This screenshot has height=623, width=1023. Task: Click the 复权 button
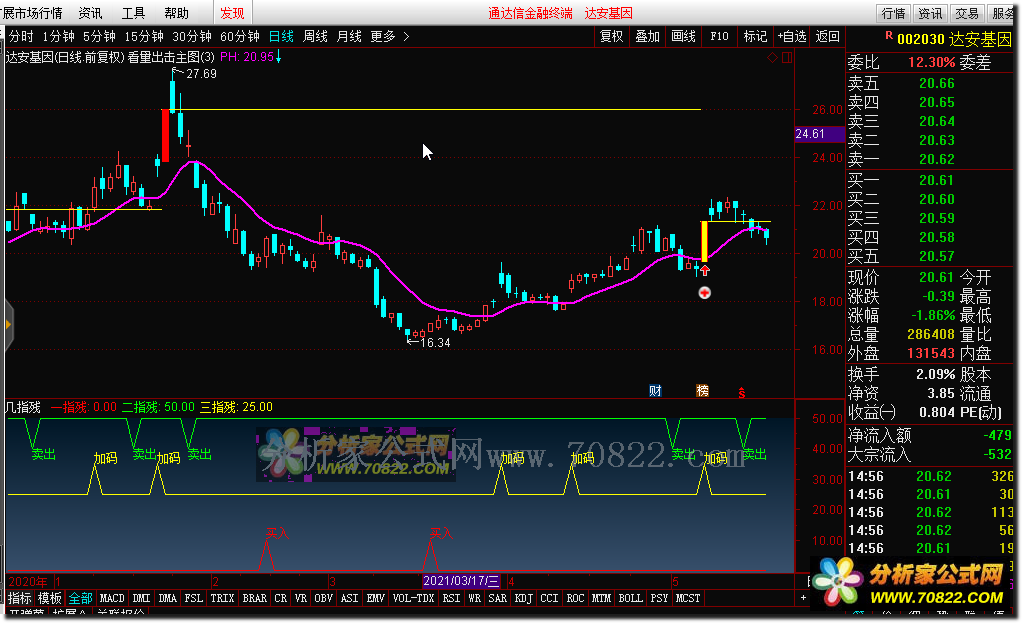(611, 37)
